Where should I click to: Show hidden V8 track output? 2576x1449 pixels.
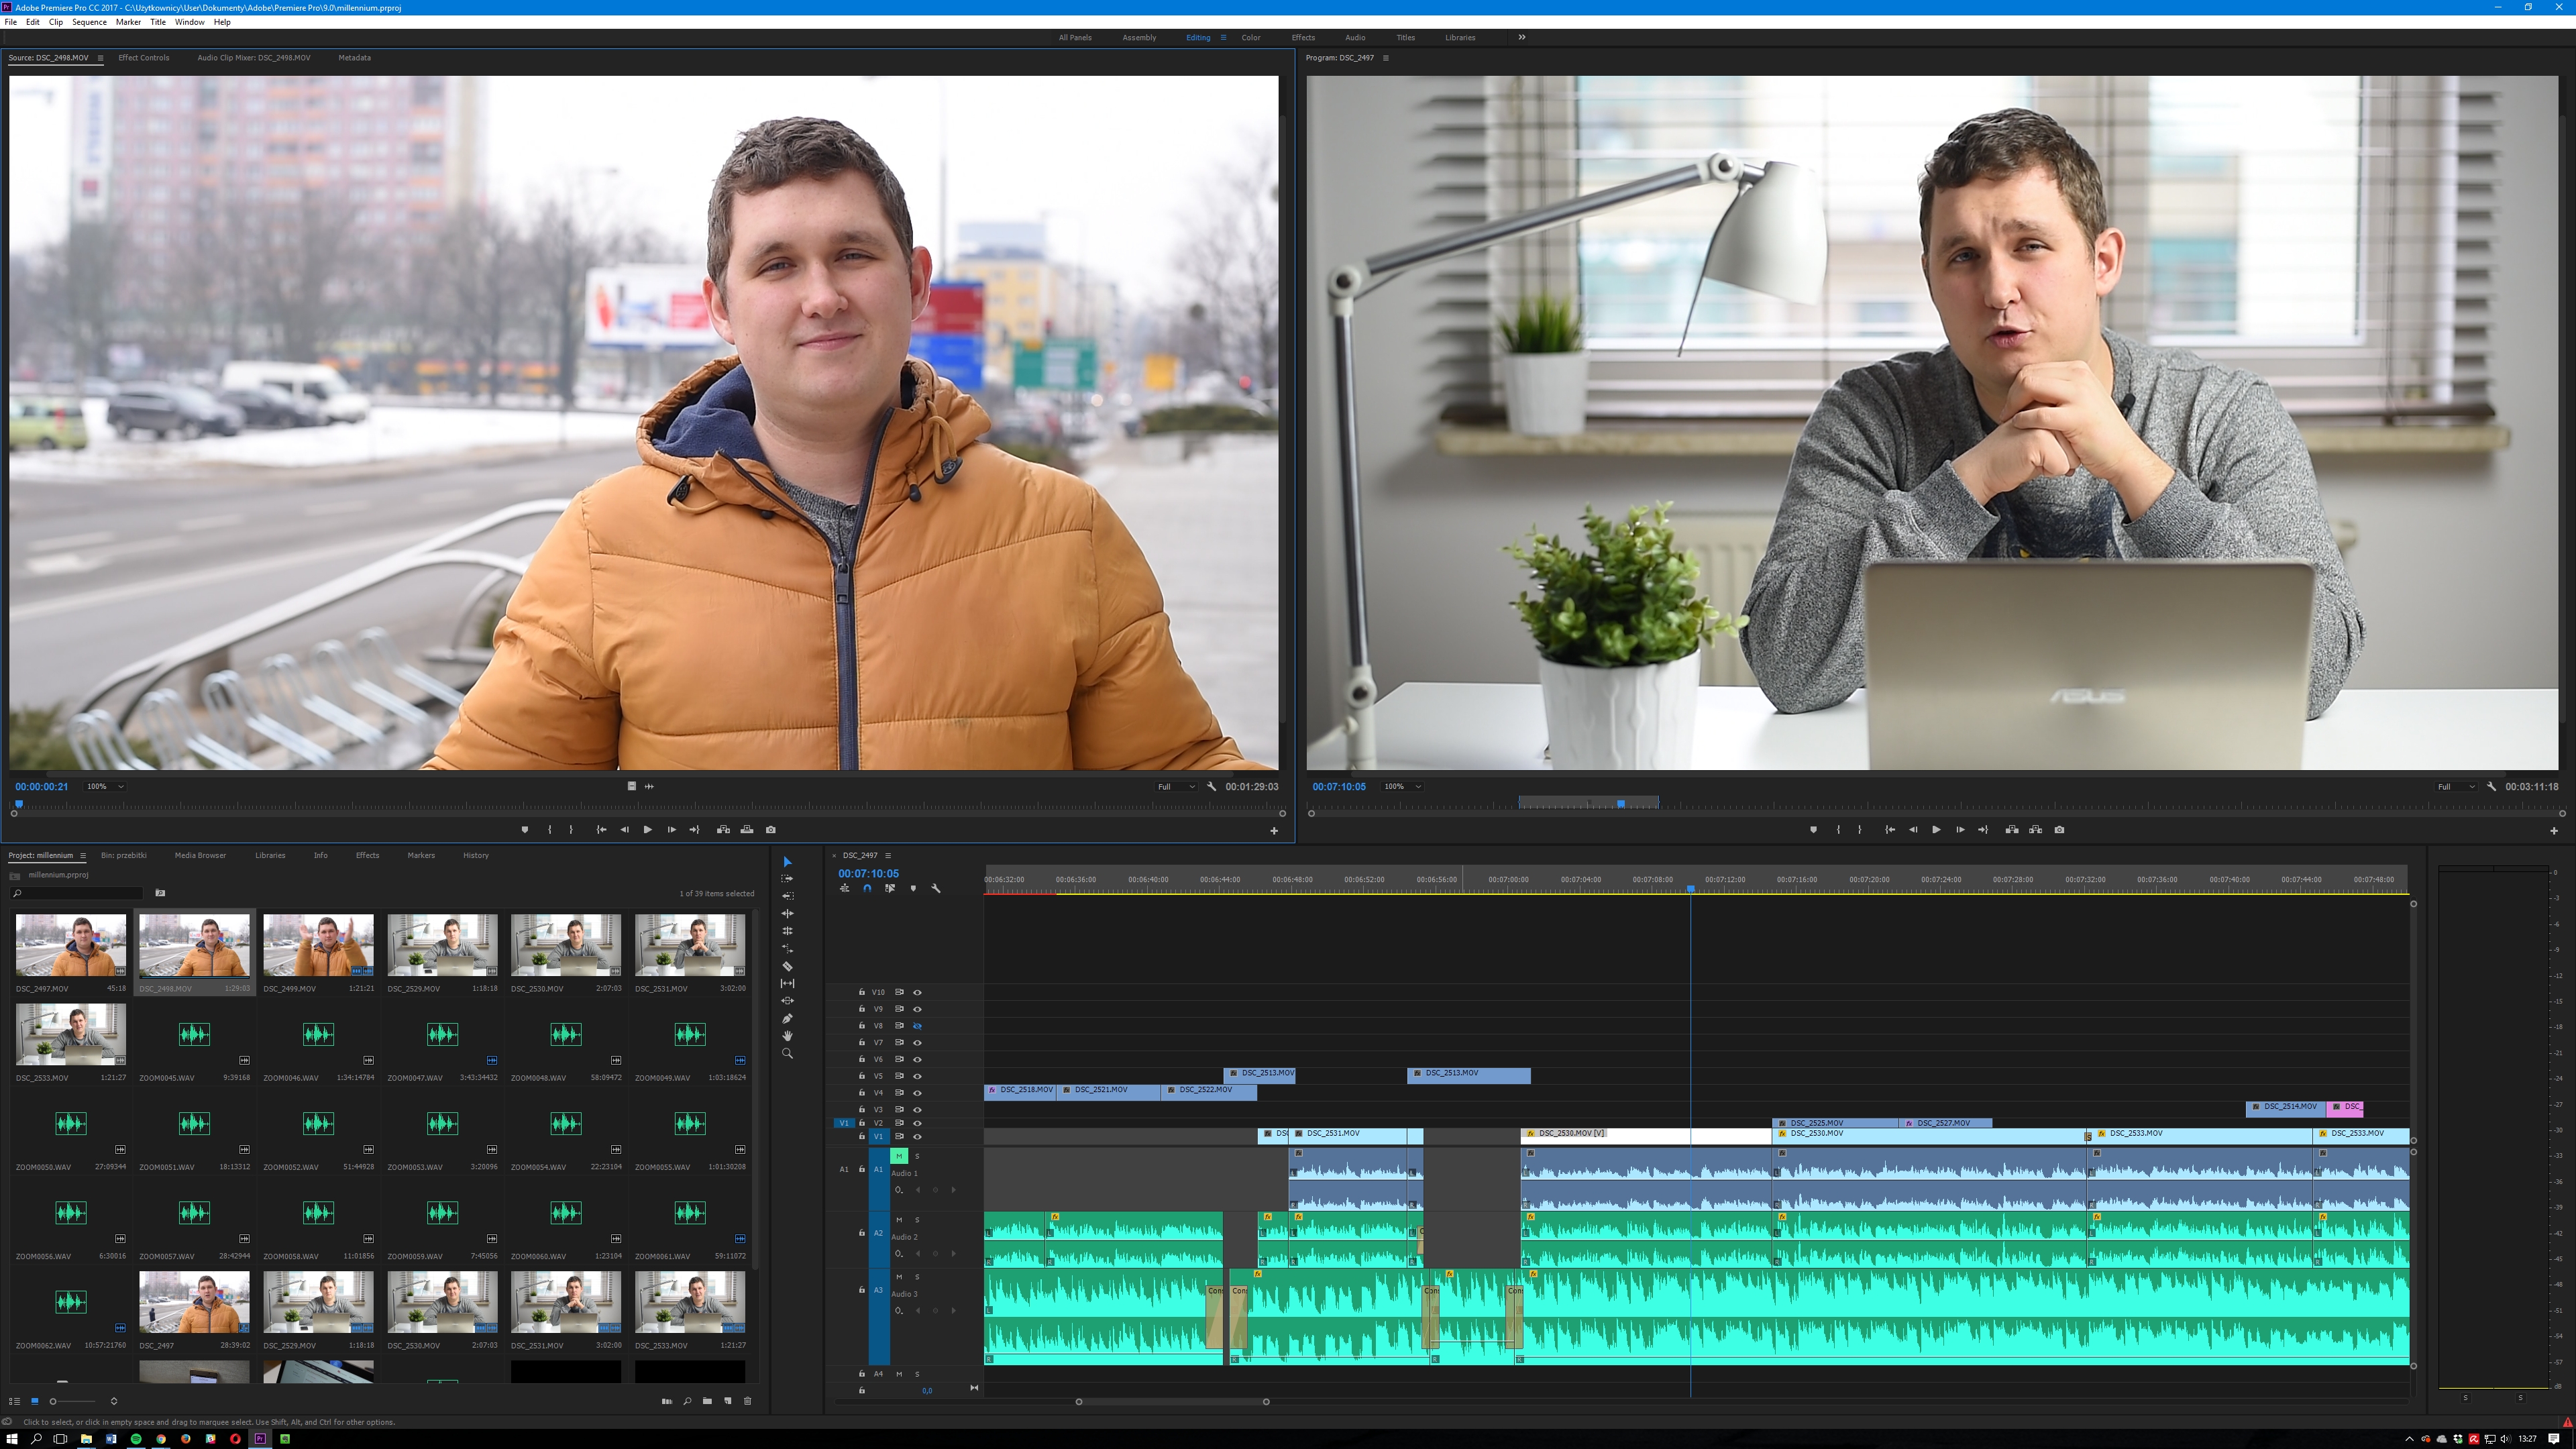click(x=917, y=1026)
